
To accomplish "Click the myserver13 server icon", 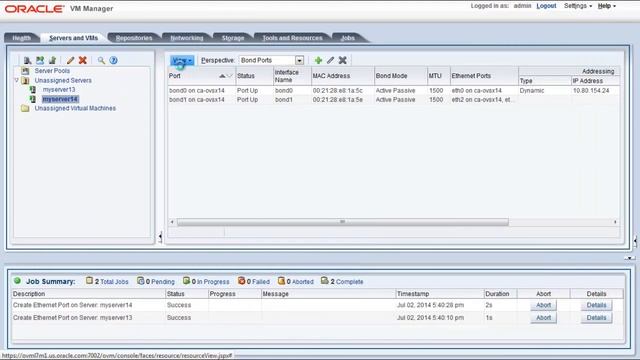I will [x=33, y=89].
